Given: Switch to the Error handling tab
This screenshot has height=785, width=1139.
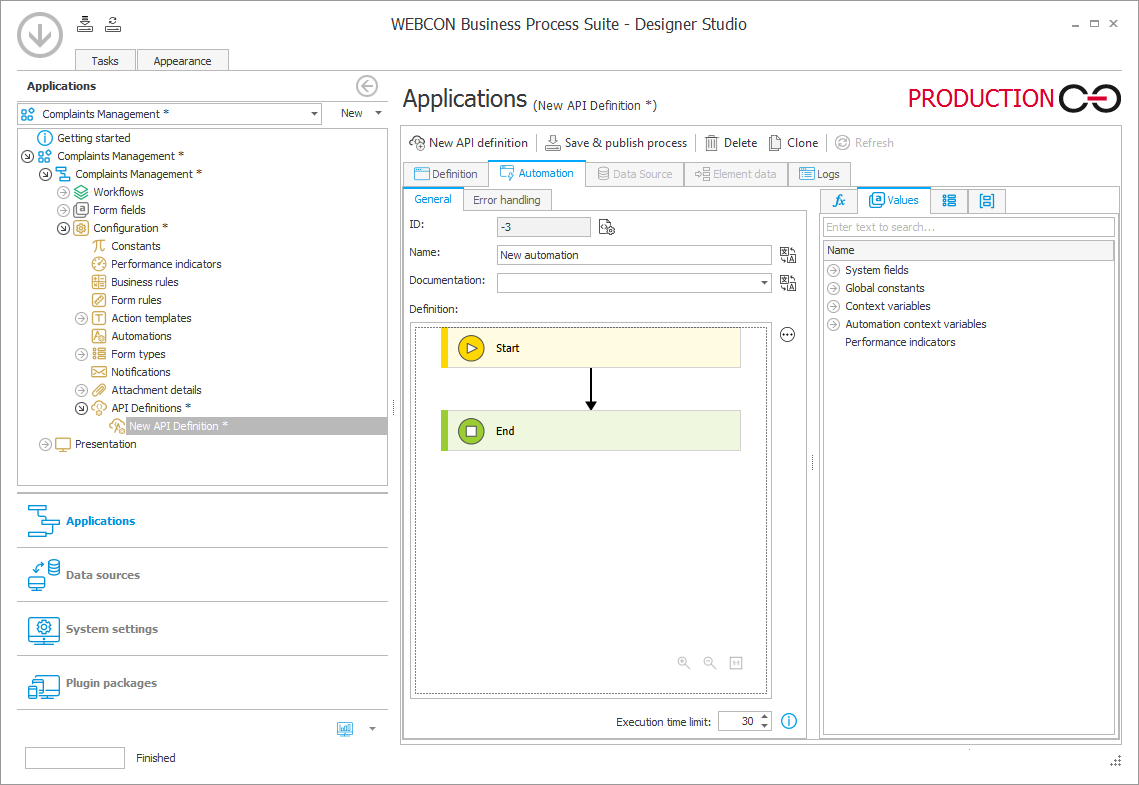Looking at the screenshot, I should [507, 200].
